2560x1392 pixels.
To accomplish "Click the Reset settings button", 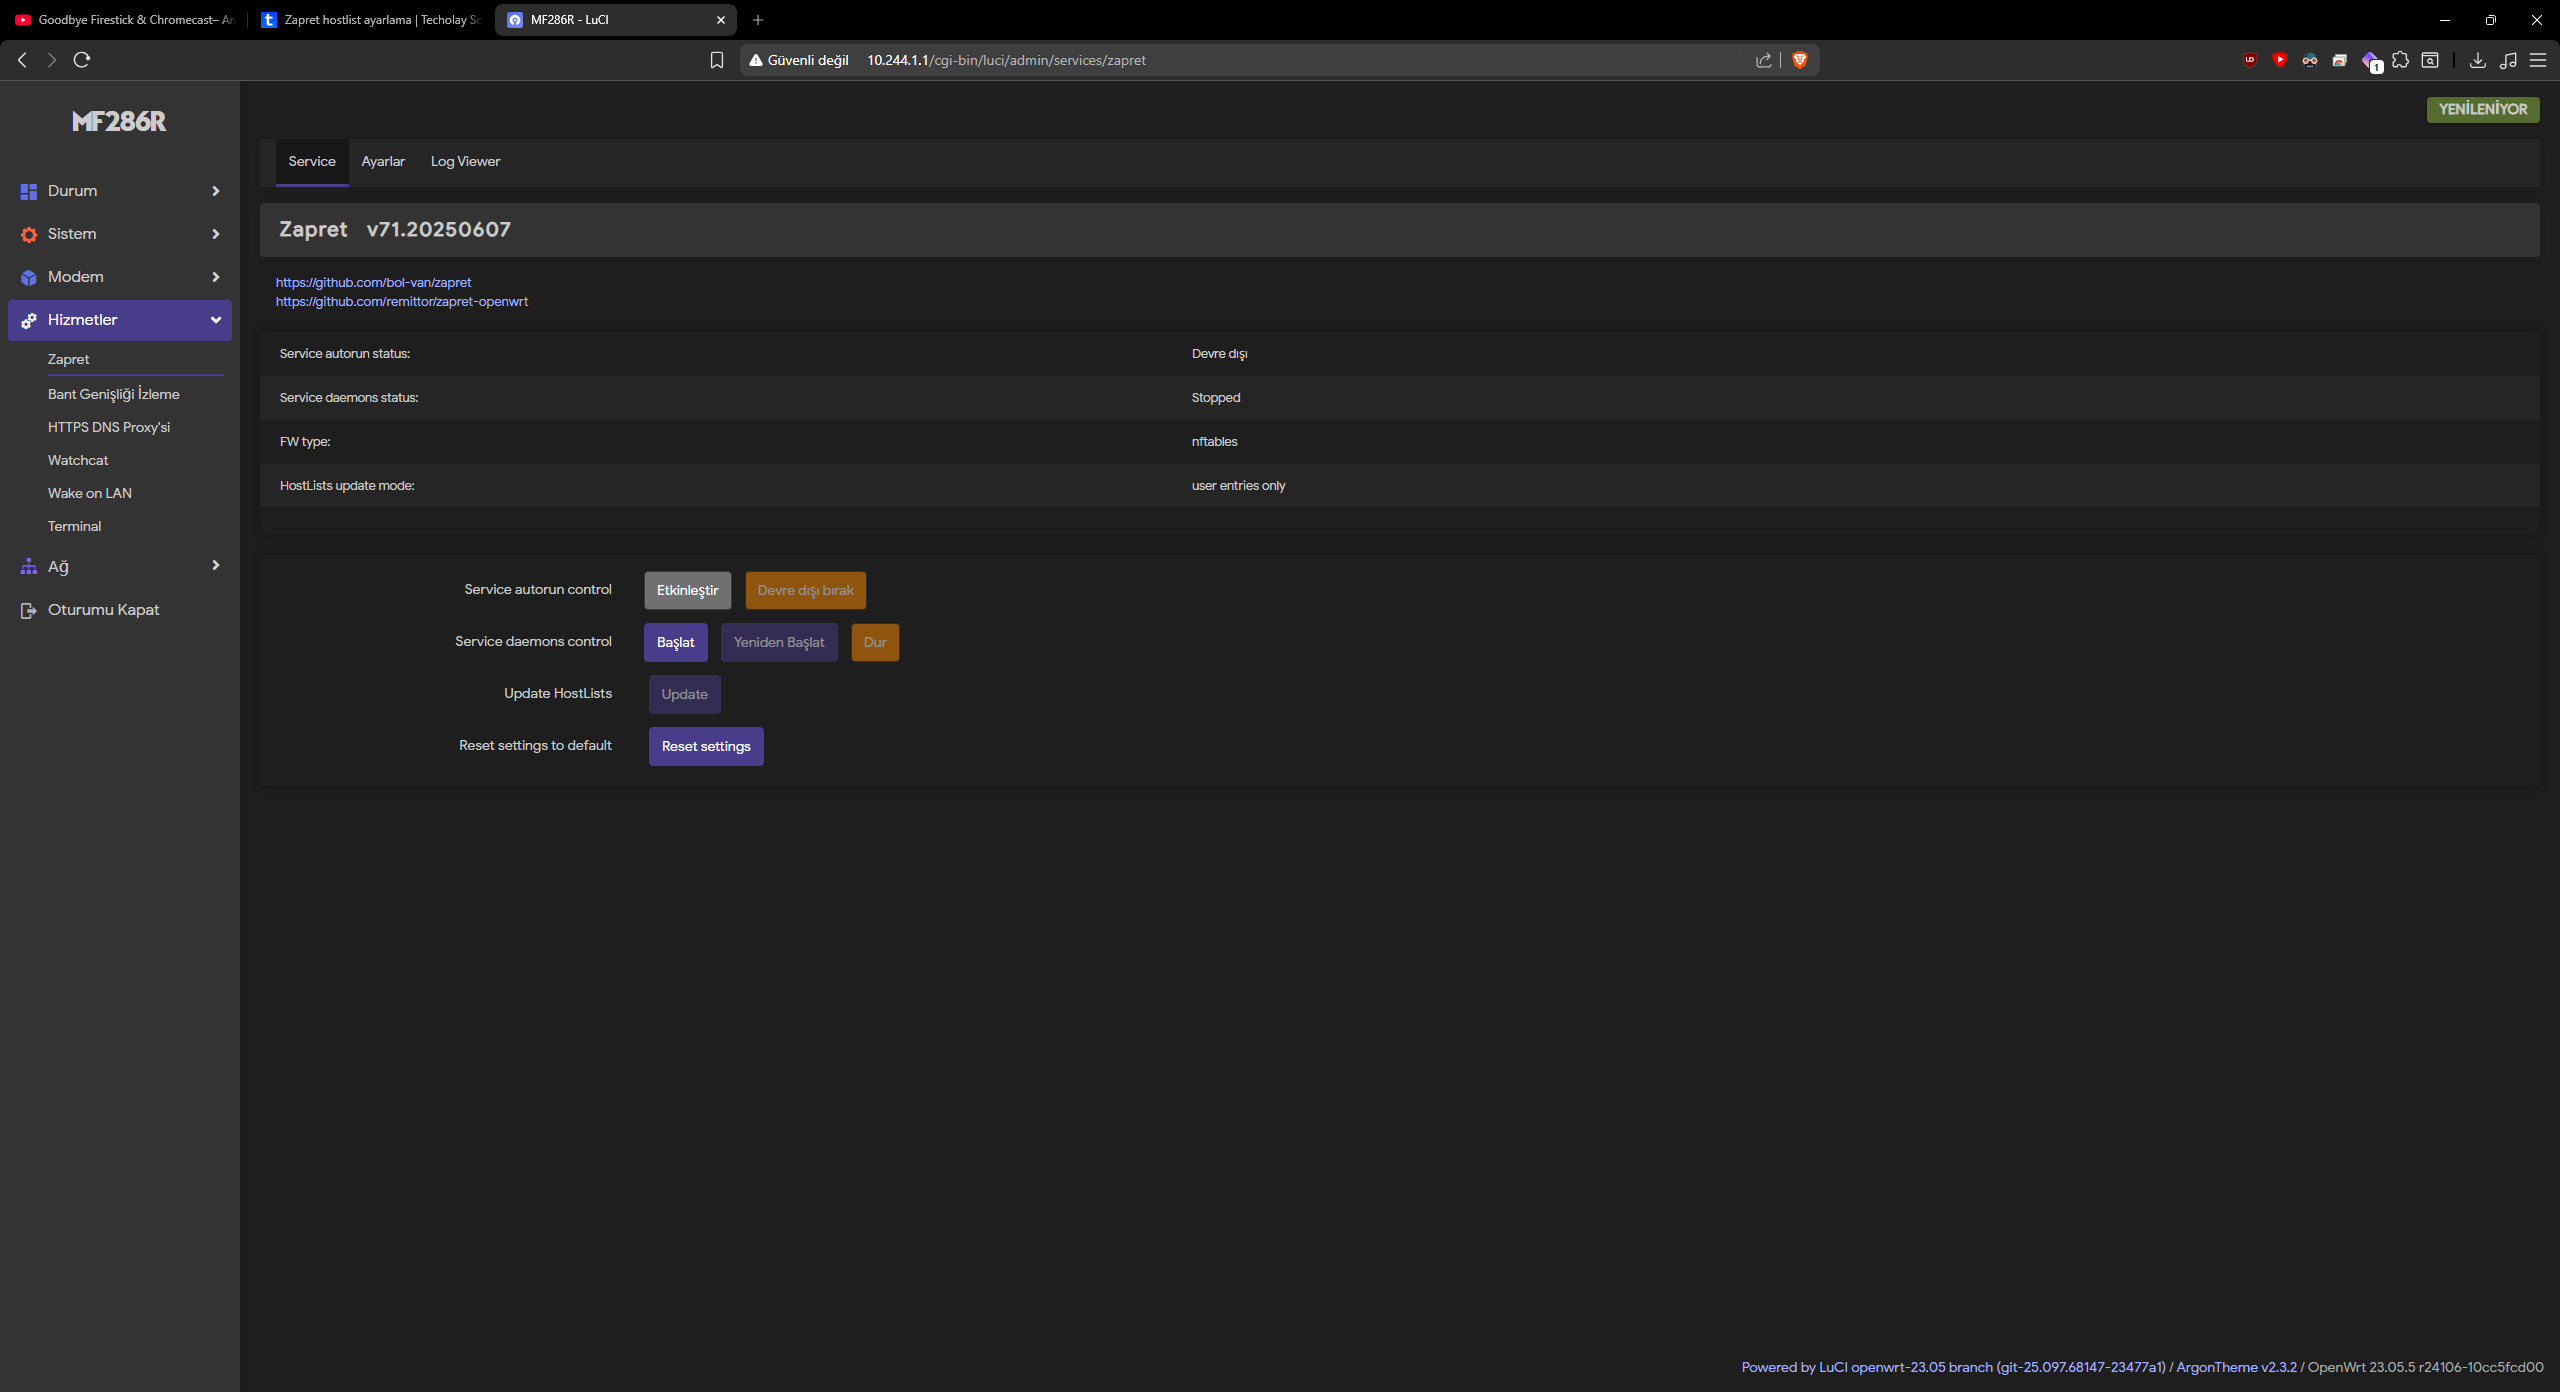I will coord(706,746).
